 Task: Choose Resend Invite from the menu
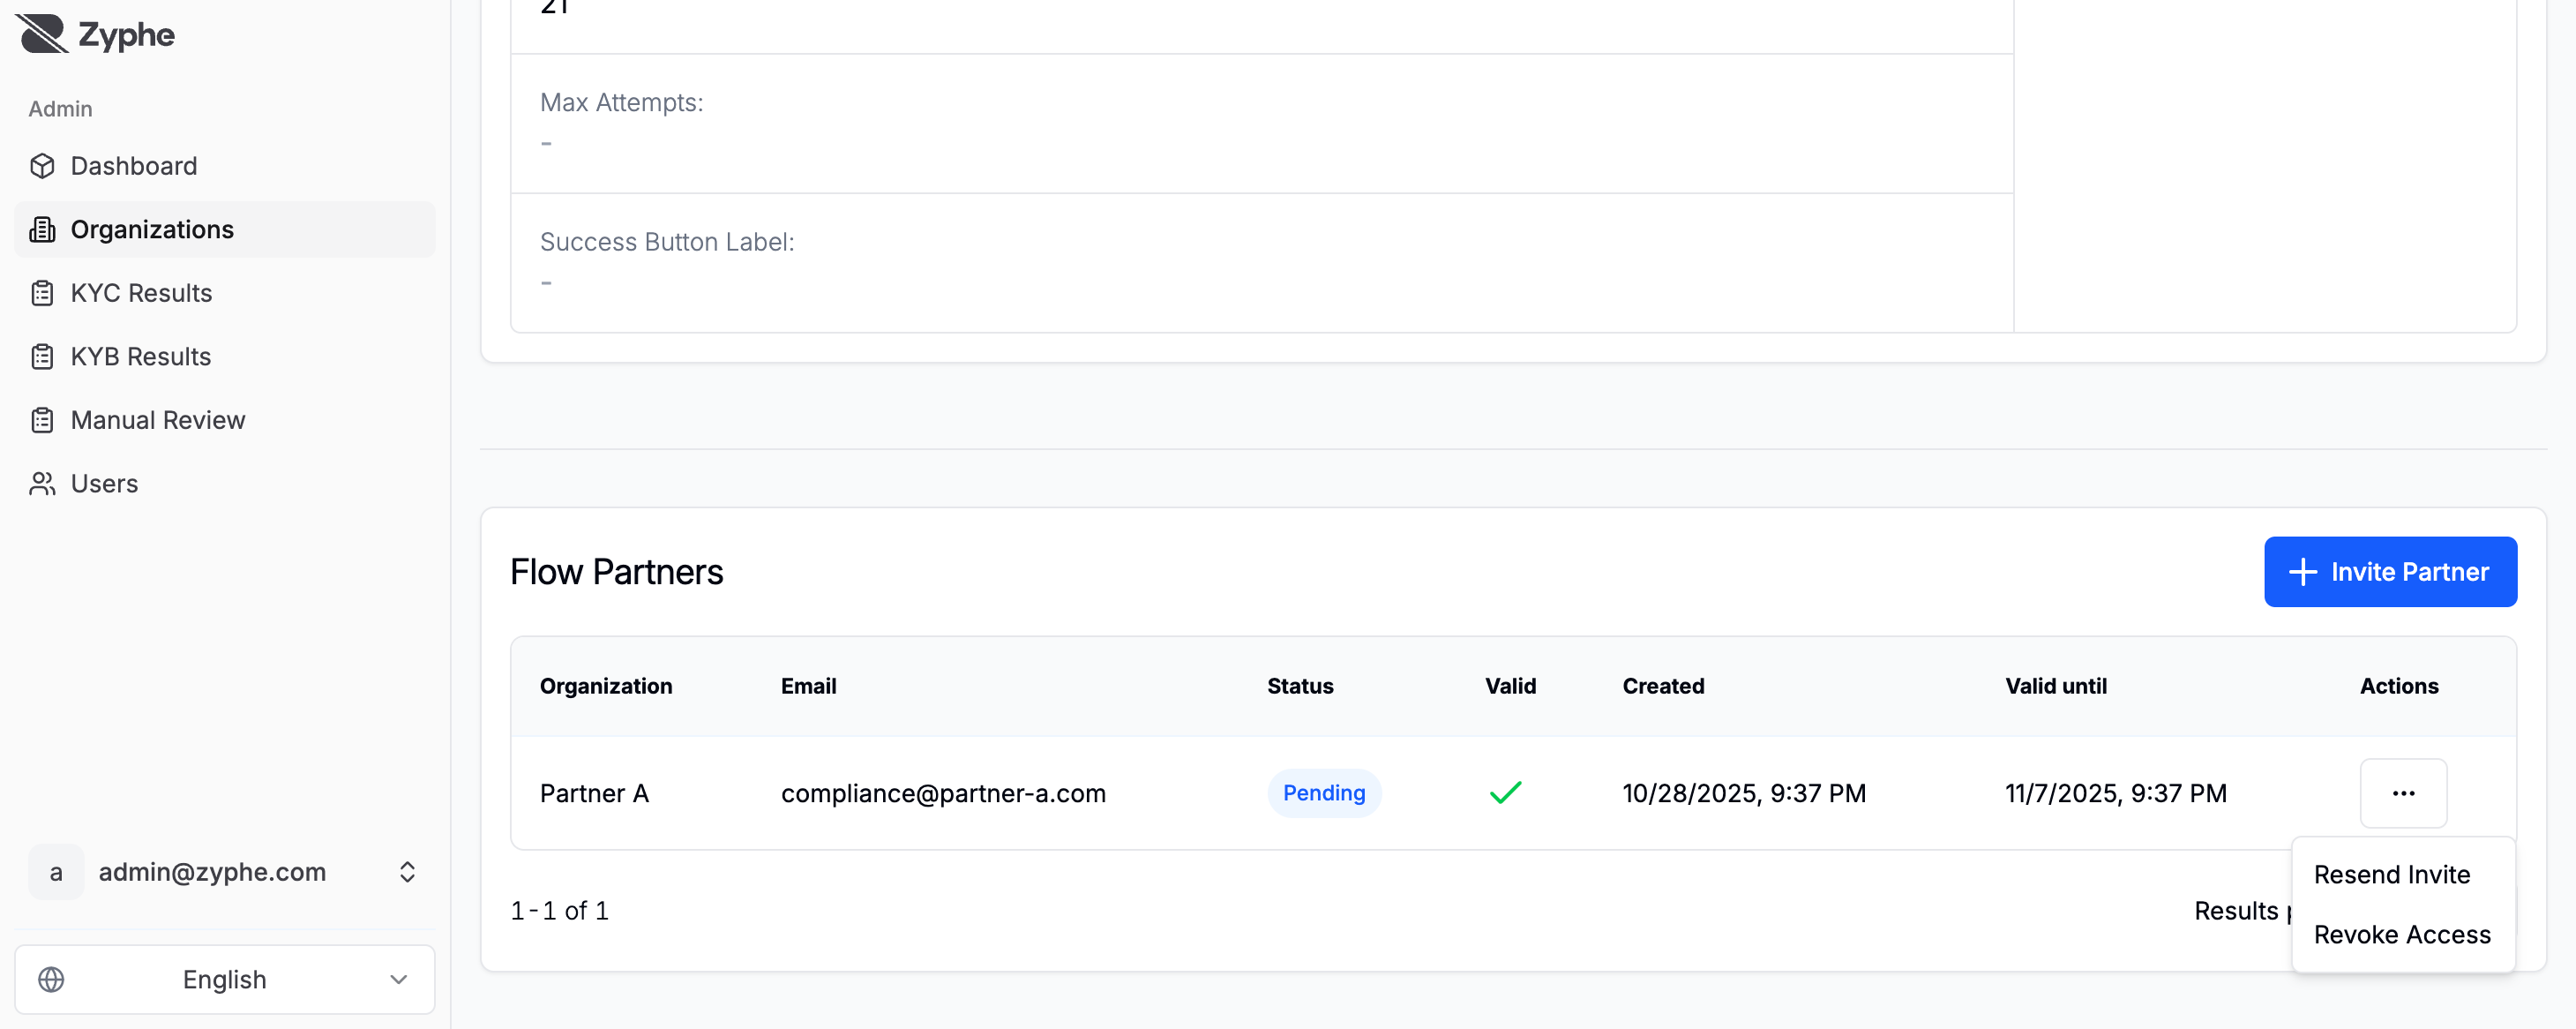[x=2392, y=873]
